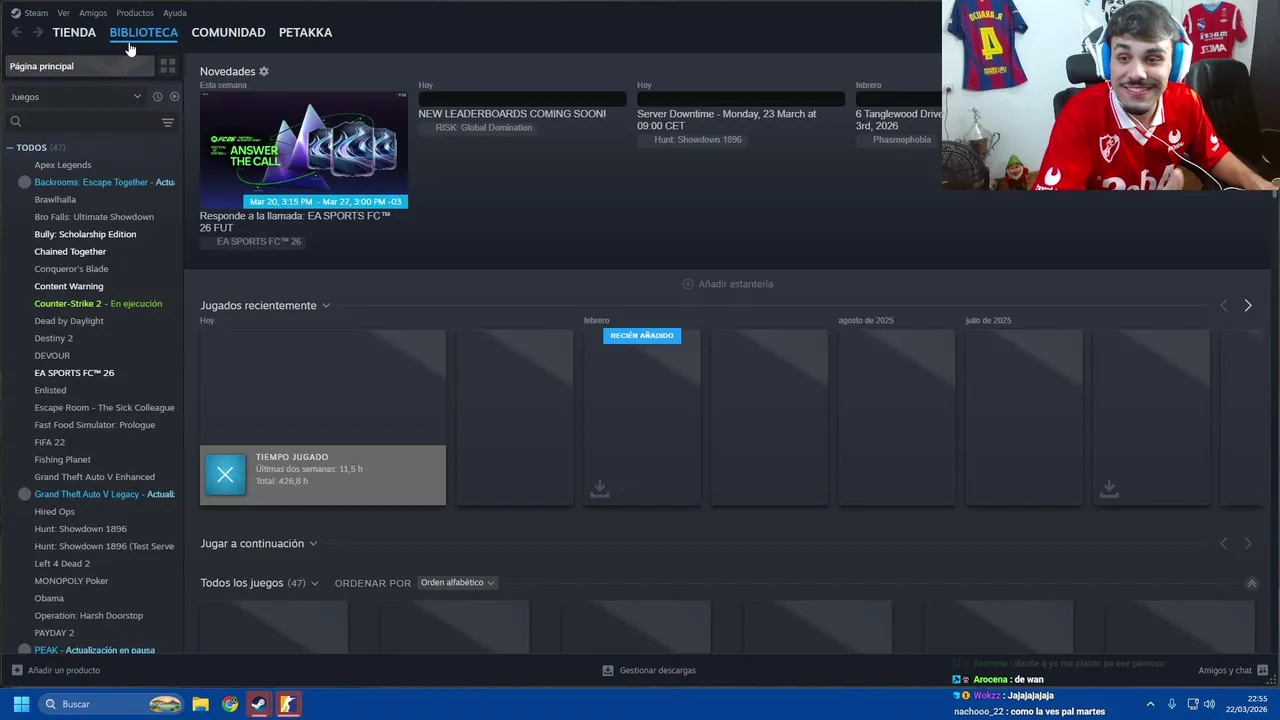The image size is (1280, 720).
Task: Filter by ready-to-play games icon
Action: click(174, 97)
